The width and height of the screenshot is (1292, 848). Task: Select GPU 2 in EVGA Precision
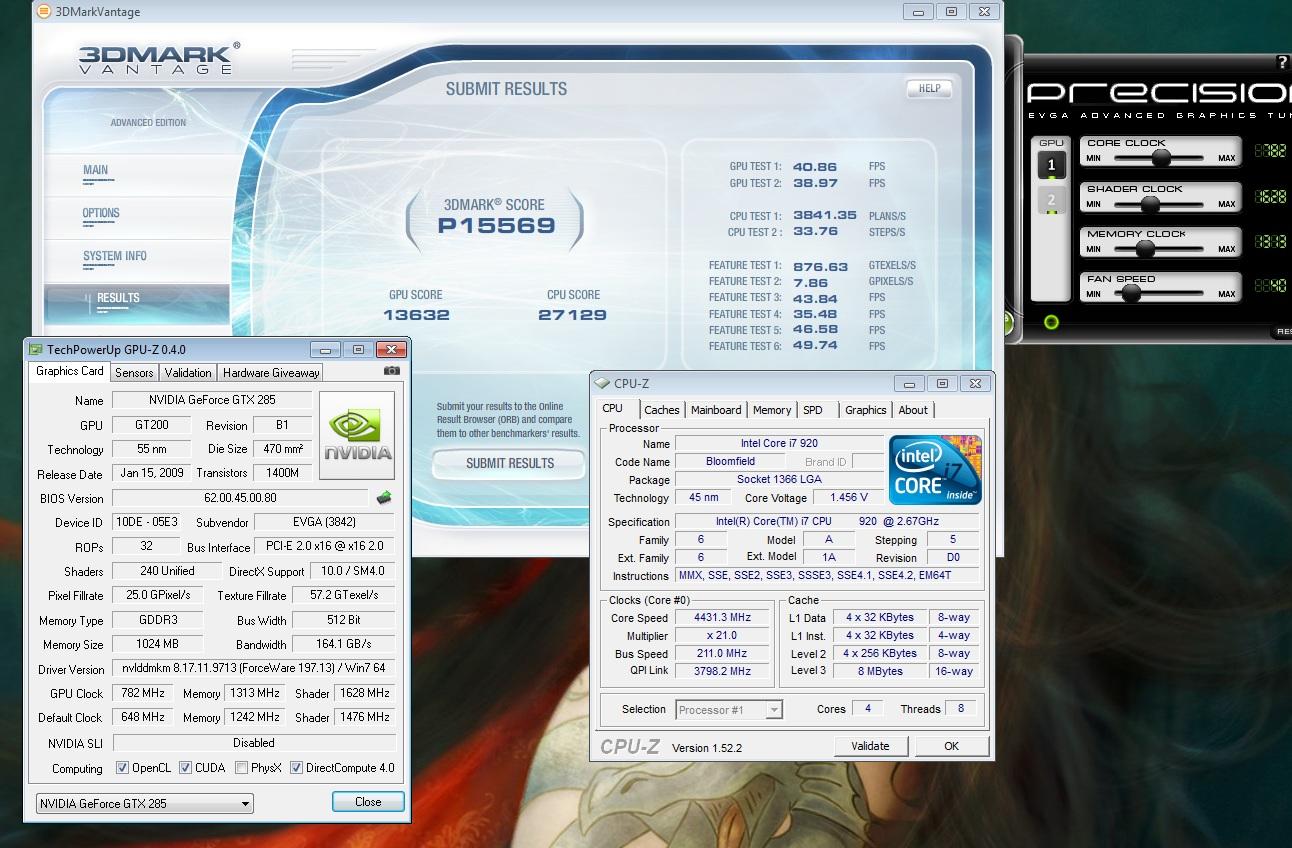pyautogui.click(x=1051, y=201)
